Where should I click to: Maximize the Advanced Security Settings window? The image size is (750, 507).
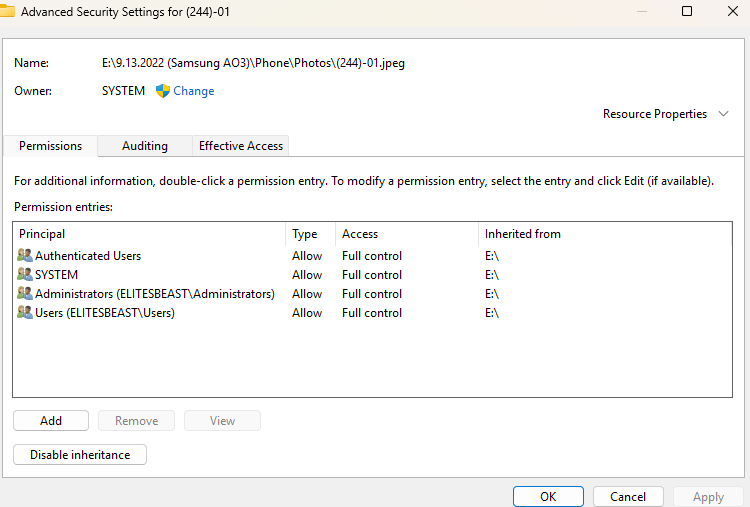pos(687,11)
